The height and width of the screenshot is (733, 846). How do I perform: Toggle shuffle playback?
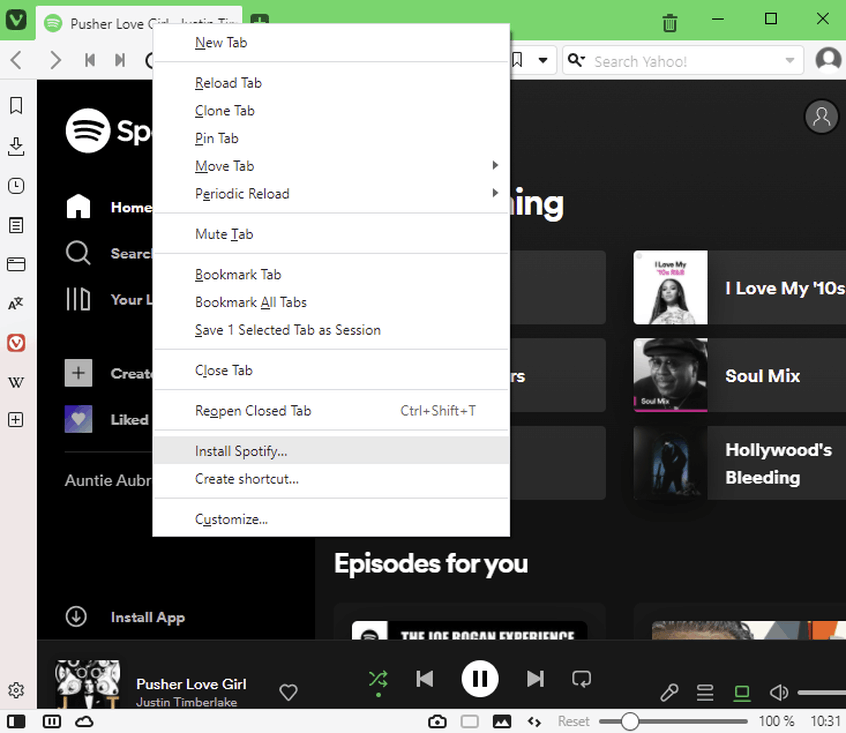[x=378, y=680]
